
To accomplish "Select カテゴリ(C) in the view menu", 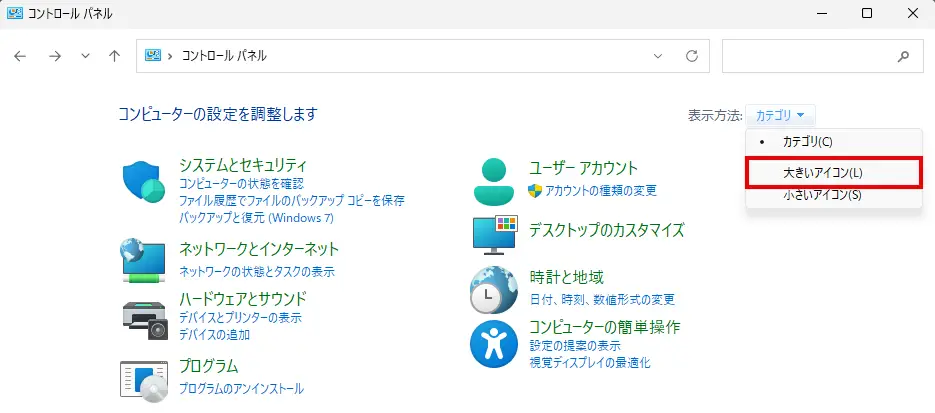I will (834, 142).
